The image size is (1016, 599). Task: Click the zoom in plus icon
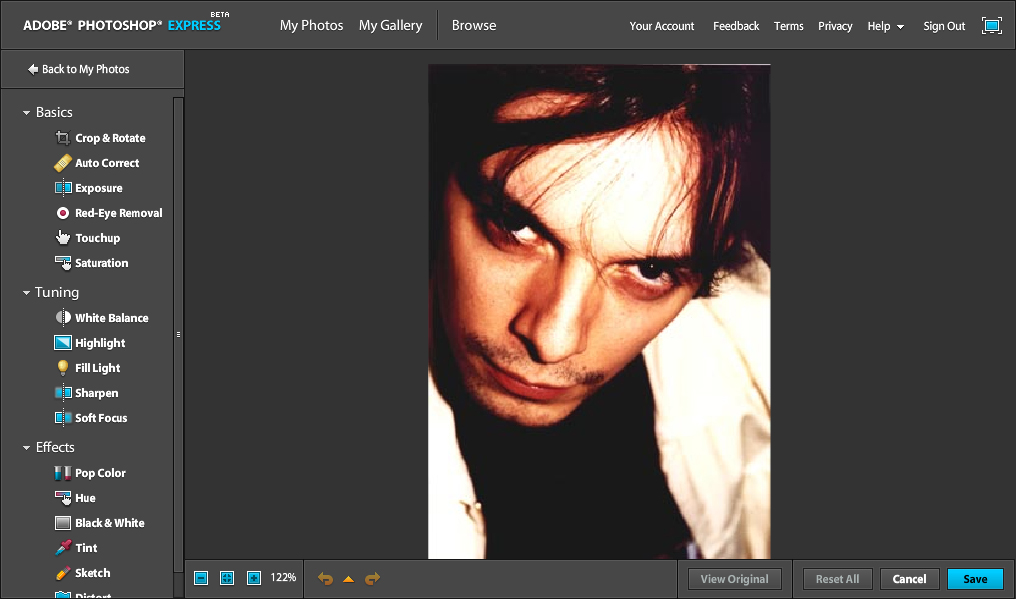[254, 578]
